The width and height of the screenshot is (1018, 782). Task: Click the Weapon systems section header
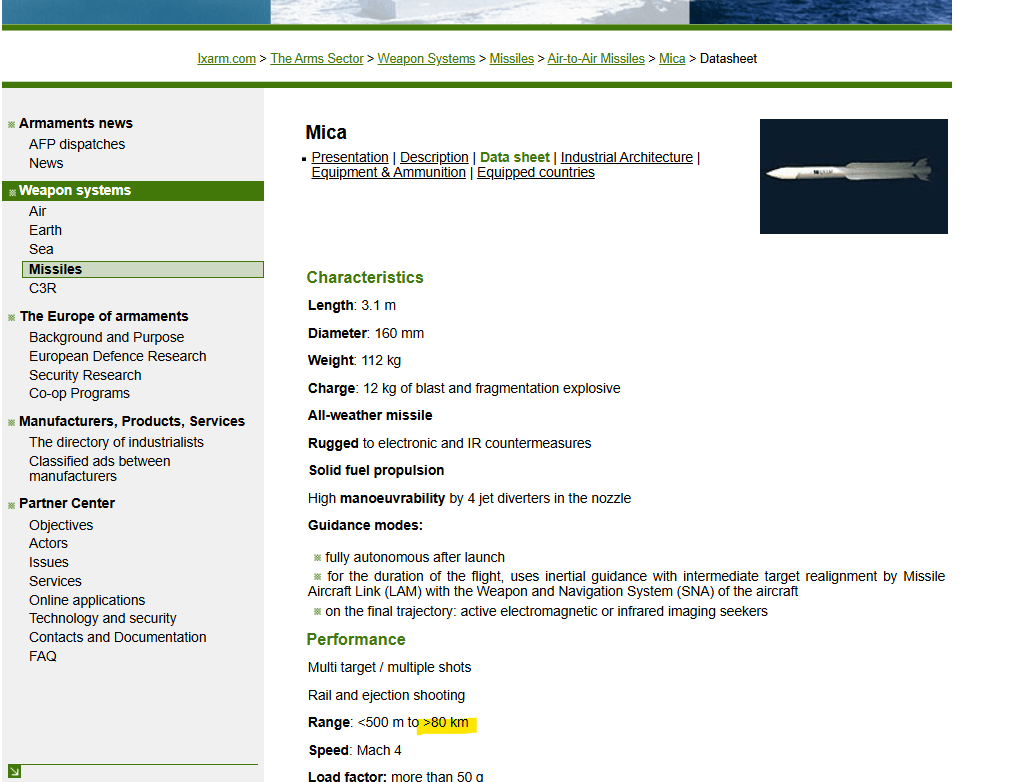click(75, 190)
